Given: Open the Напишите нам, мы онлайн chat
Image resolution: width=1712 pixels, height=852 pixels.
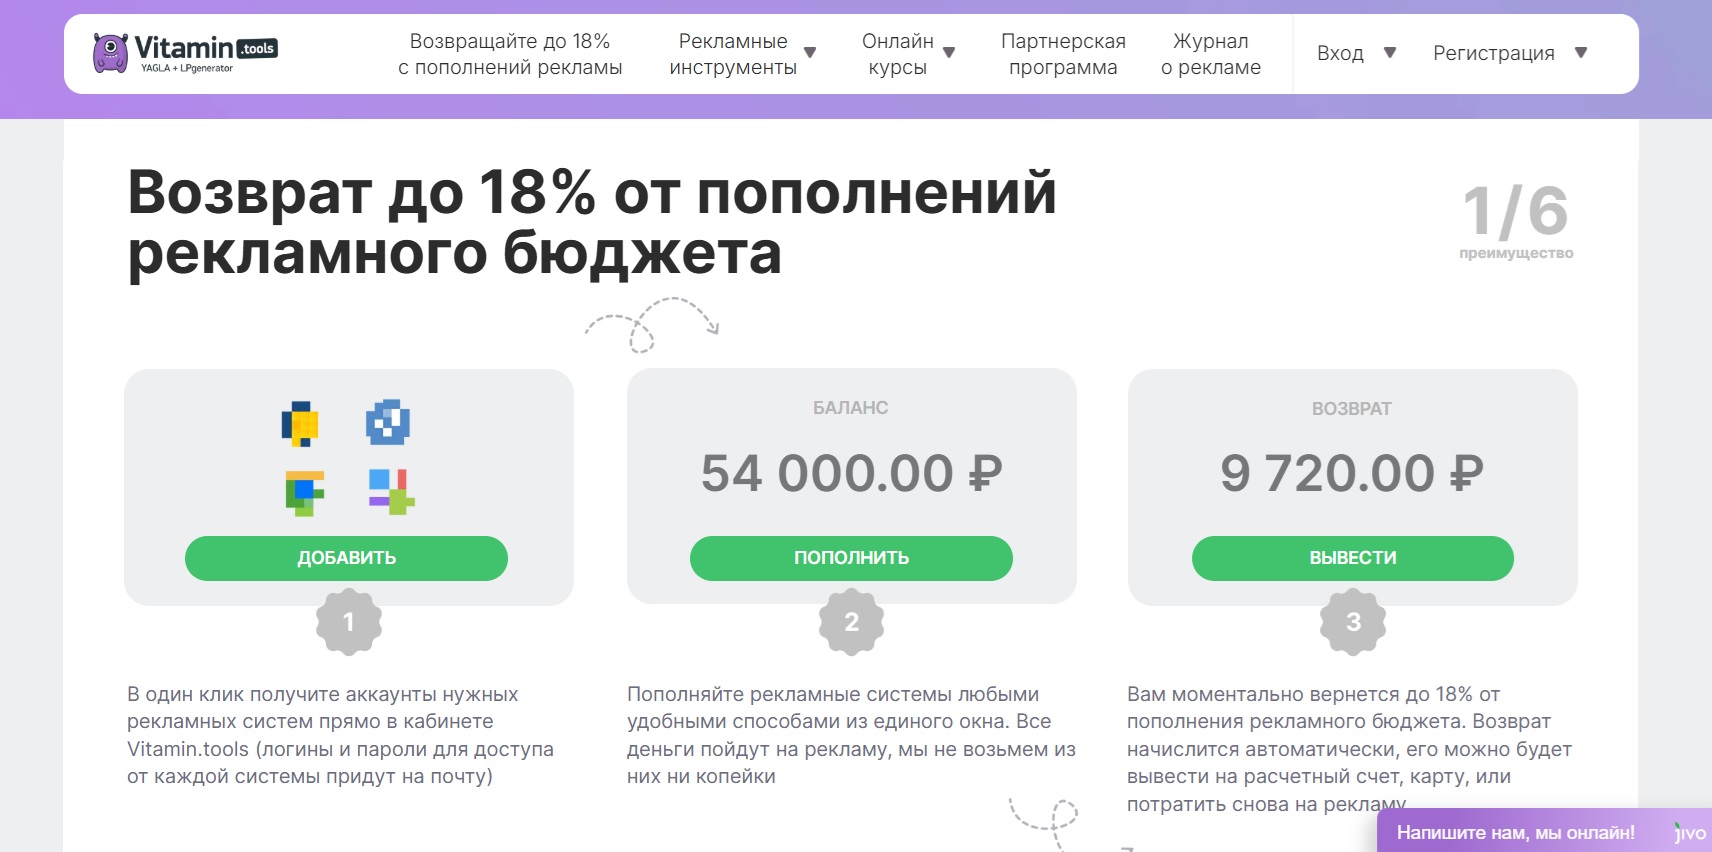Looking at the screenshot, I should click(x=1515, y=832).
